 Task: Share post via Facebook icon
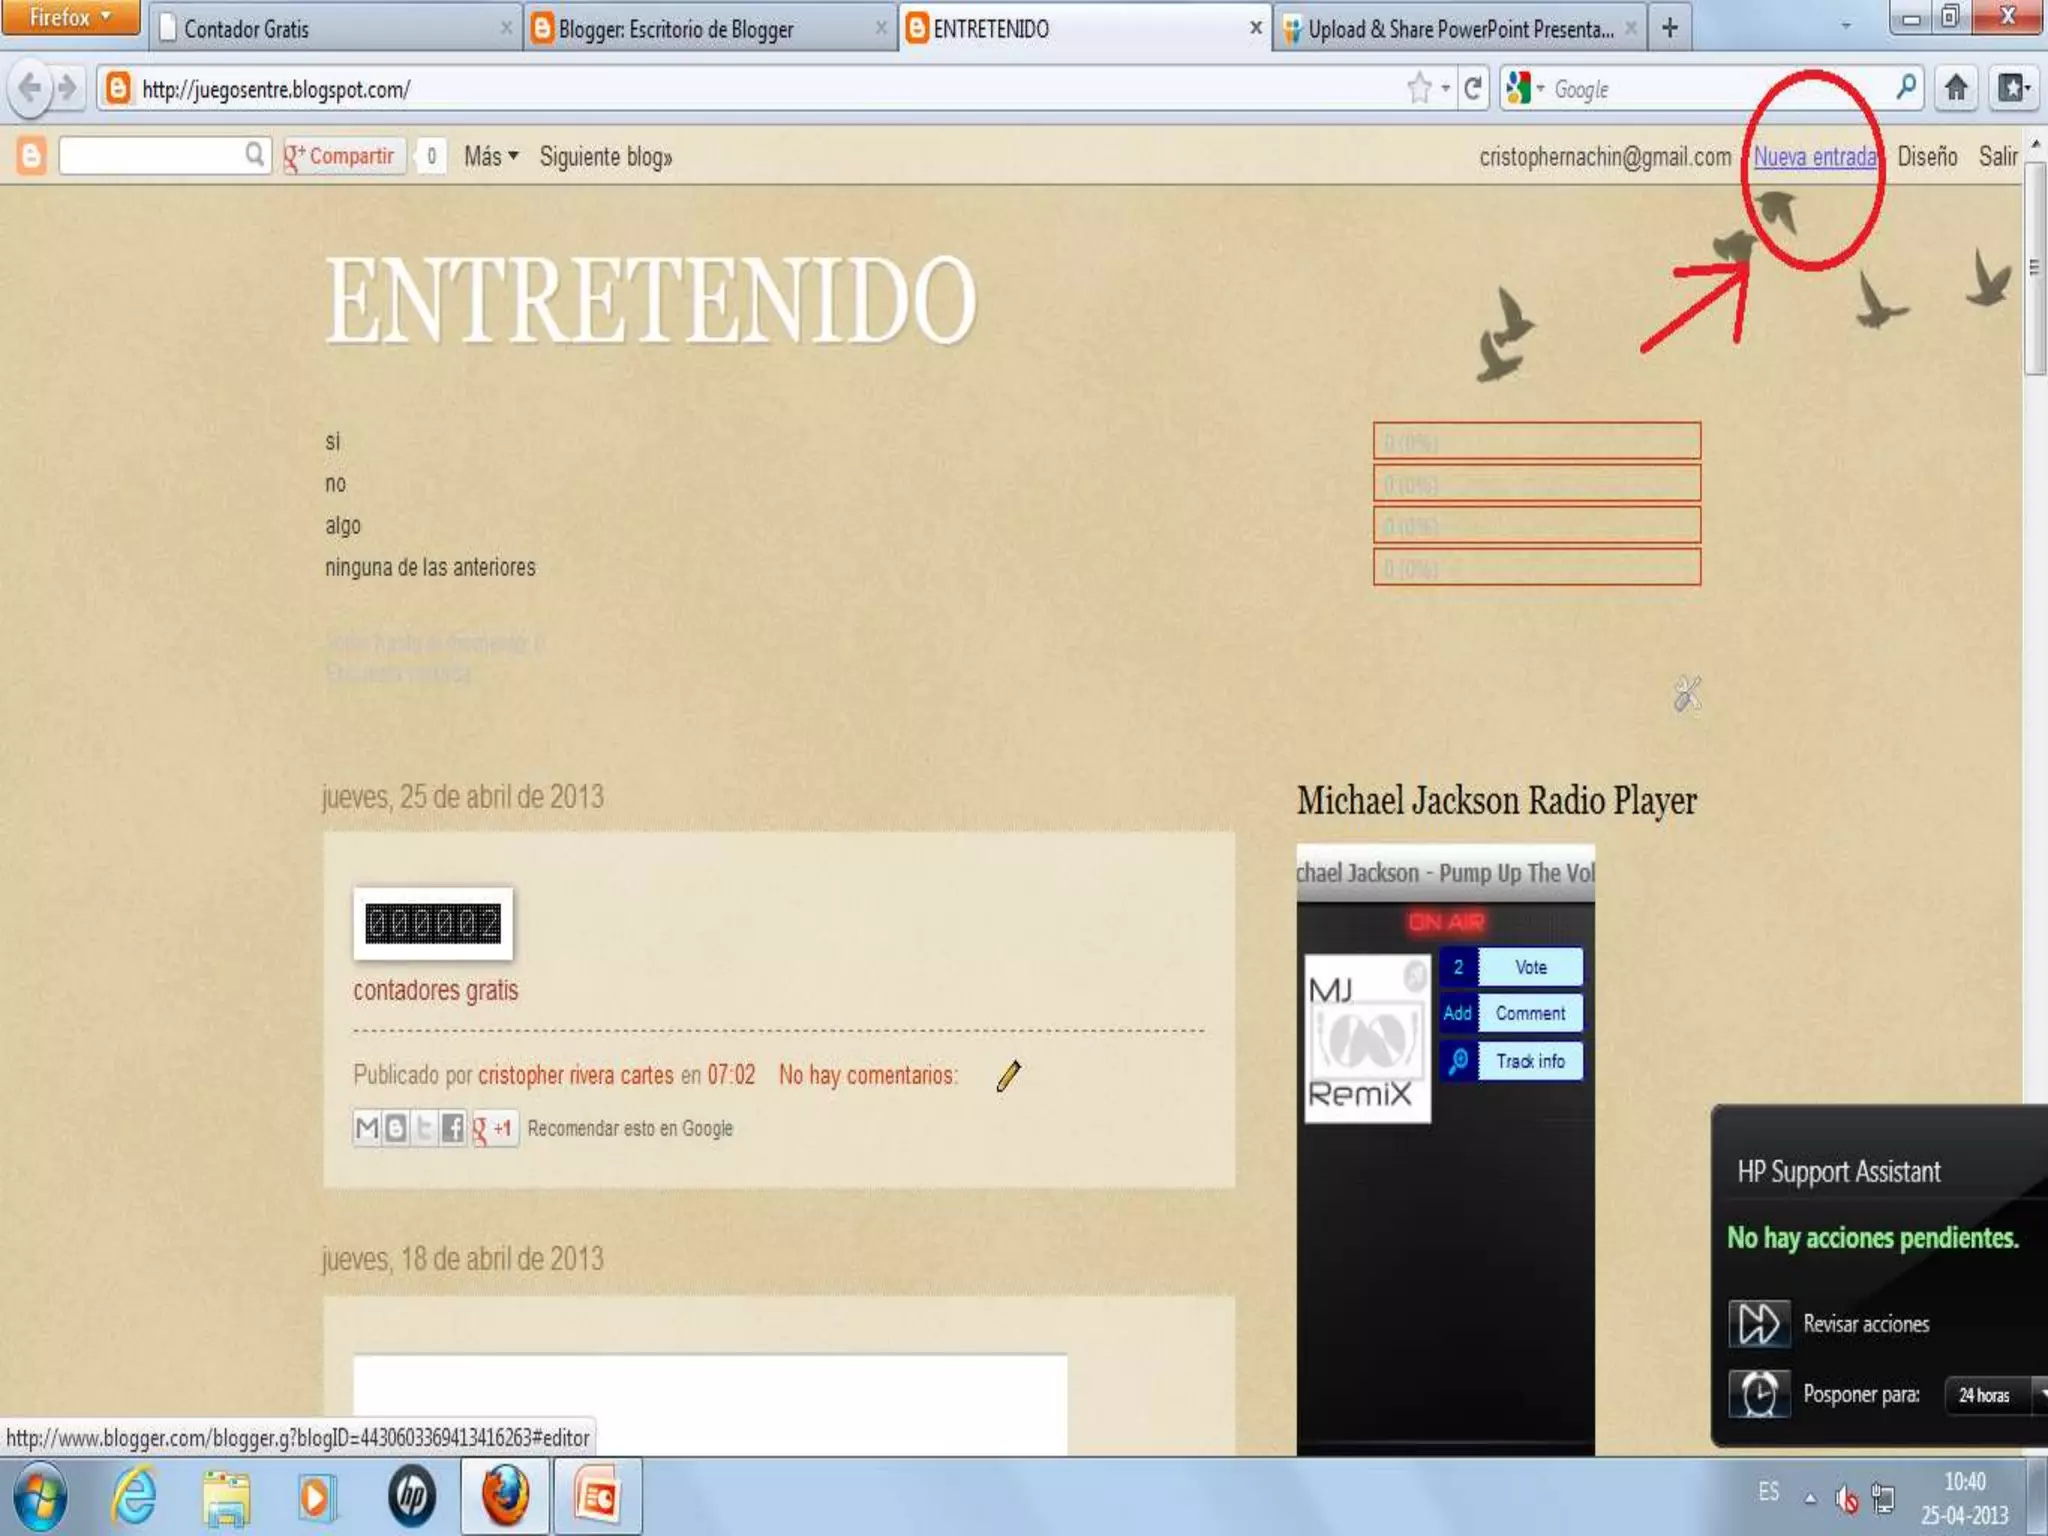click(x=452, y=1129)
